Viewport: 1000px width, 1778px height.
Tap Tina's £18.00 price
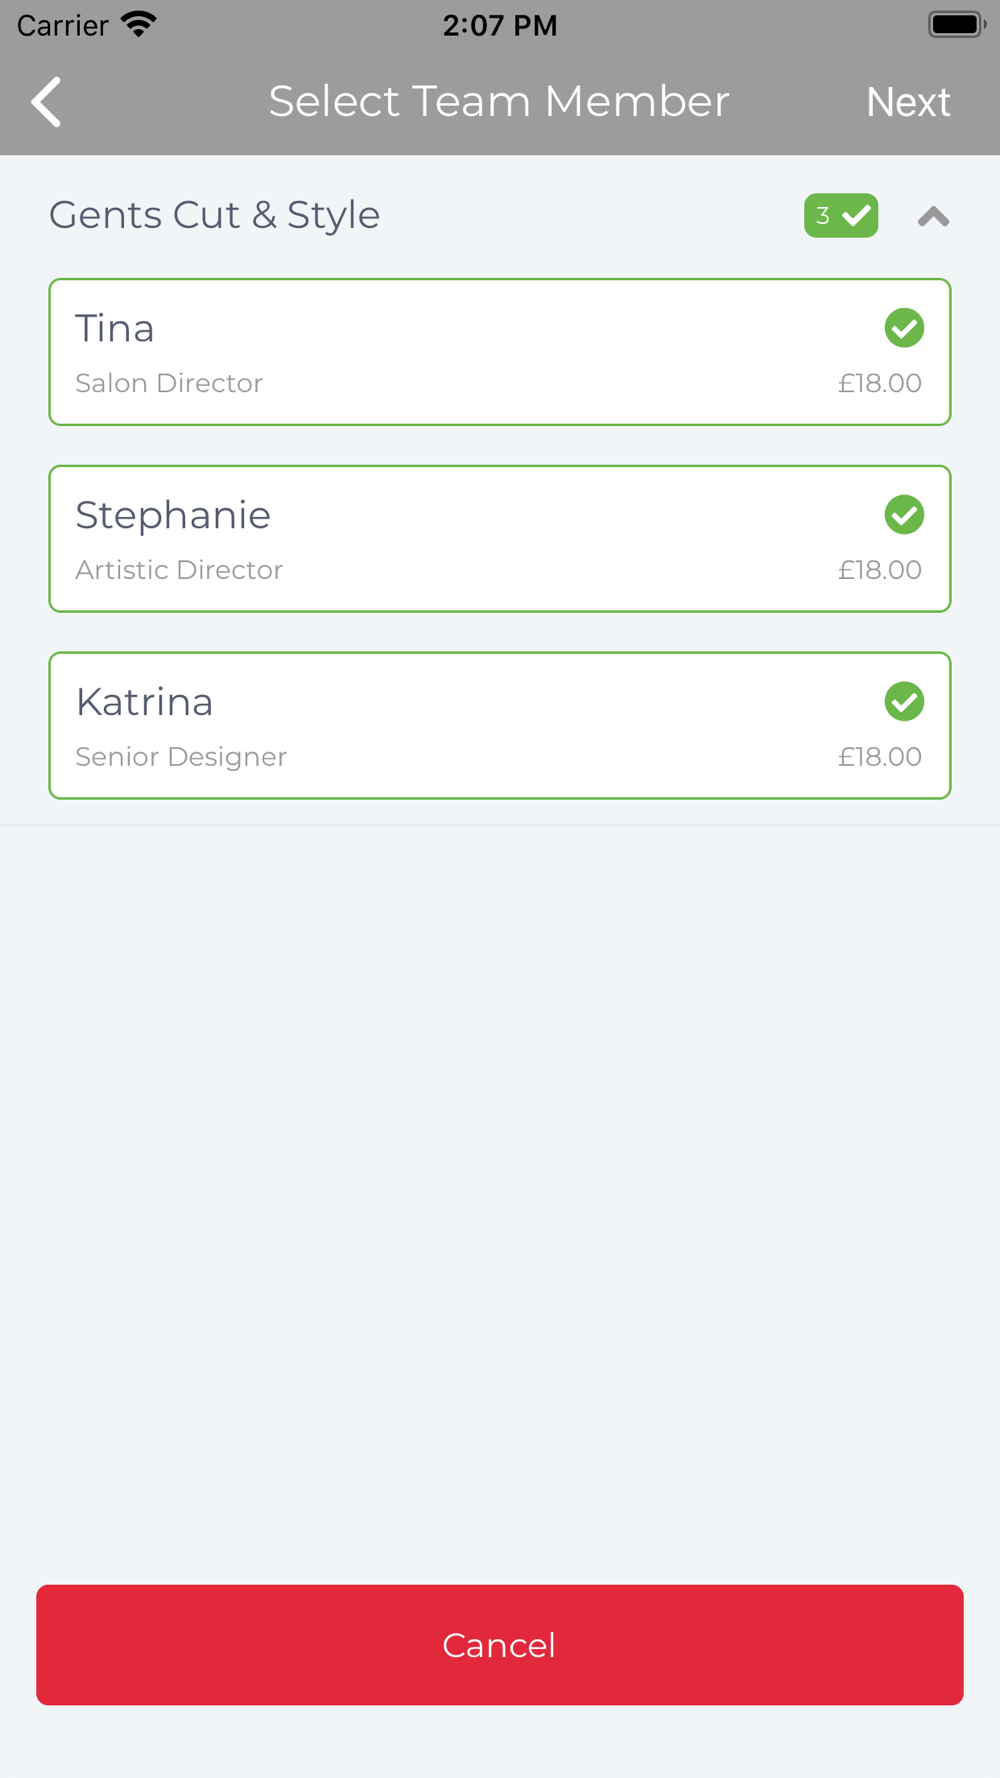pos(880,383)
